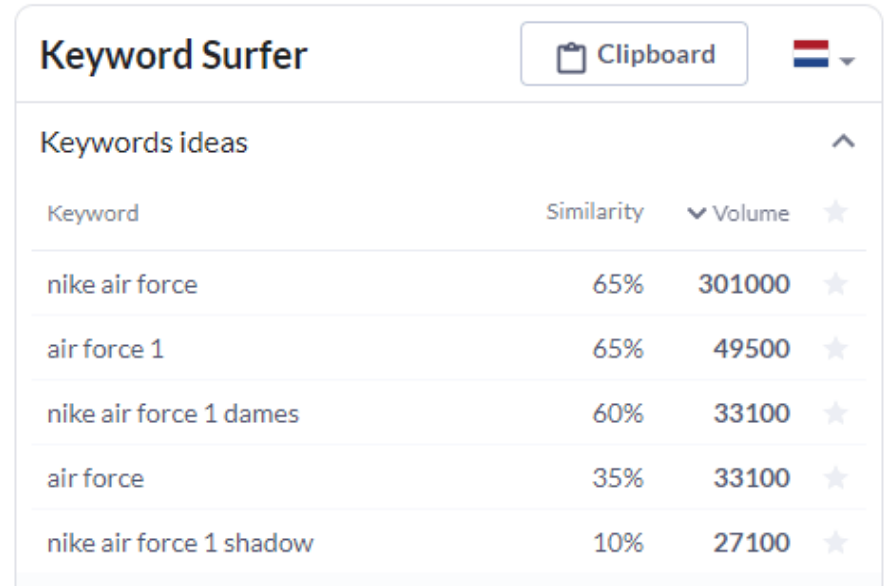Click the star icon in table header

click(x=836, y=212)
